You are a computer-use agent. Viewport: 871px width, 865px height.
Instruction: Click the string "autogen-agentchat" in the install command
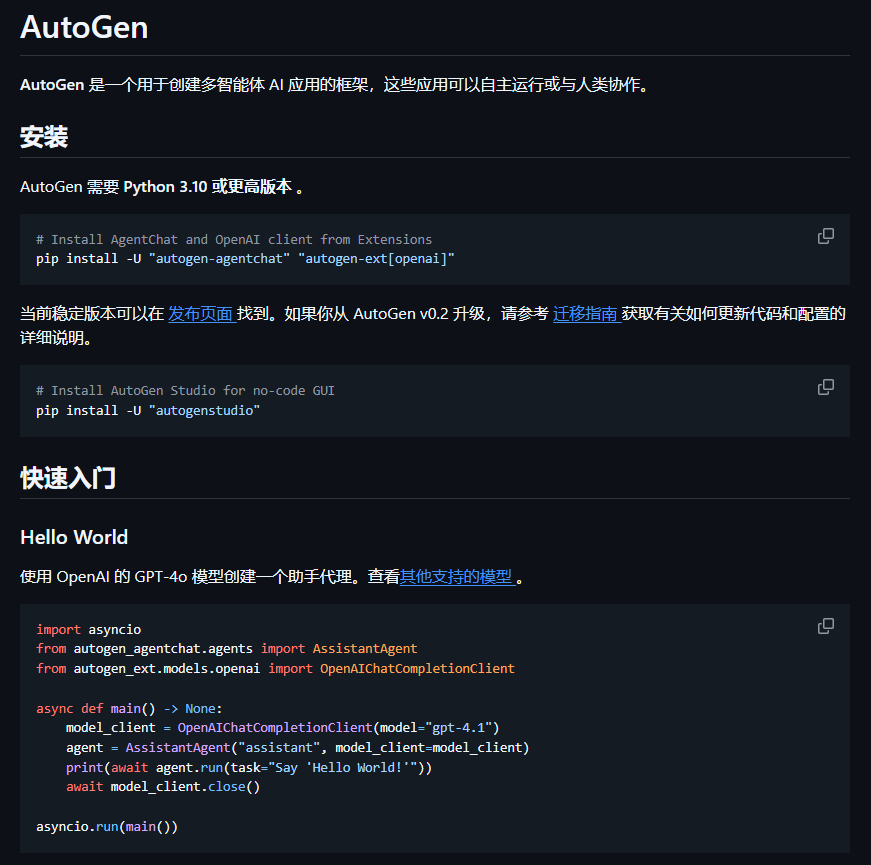pyautogui.click(x=219, y=259)
